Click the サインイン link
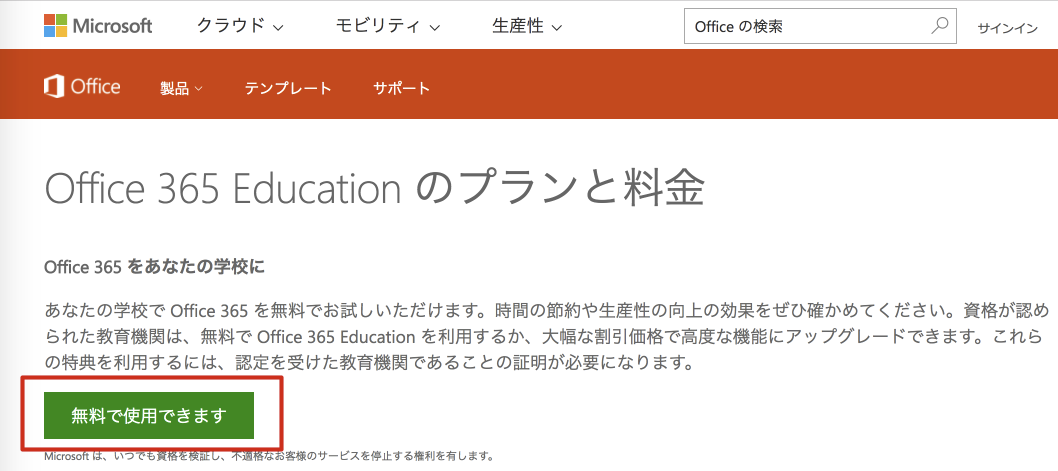Image resolution: width=1058 pixels, height=471 pixels. click(1007, 28)
